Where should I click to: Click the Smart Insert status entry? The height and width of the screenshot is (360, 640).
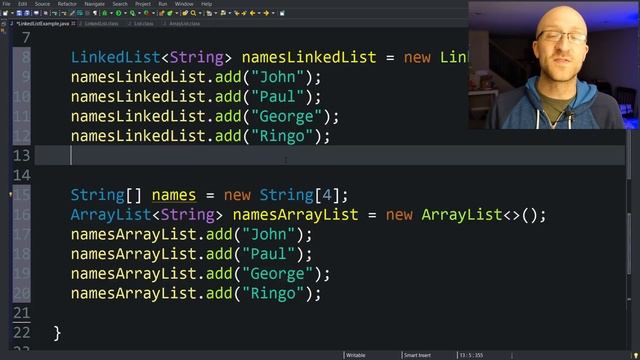(x=417, y=356)
